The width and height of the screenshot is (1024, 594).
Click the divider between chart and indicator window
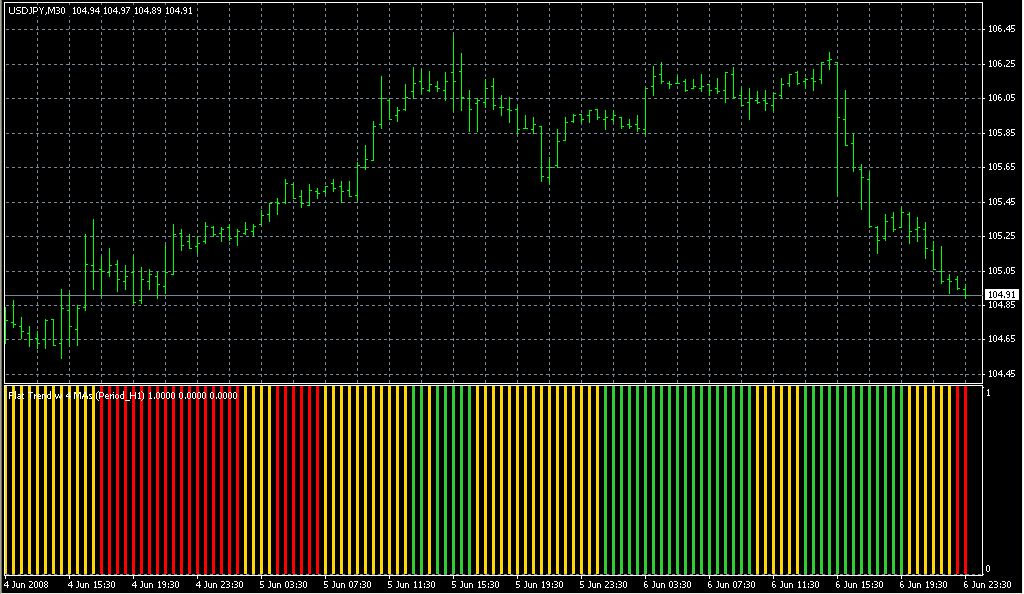[490, 382]
